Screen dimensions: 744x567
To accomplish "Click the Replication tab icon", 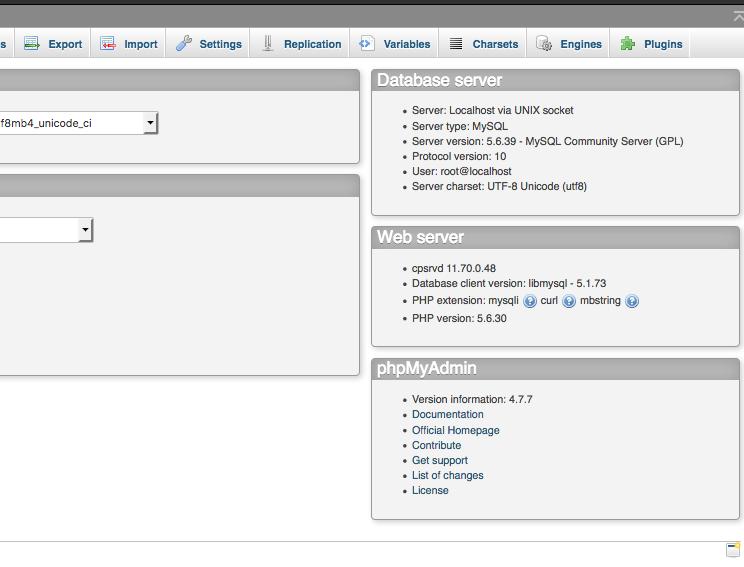I will click(268, 44).
